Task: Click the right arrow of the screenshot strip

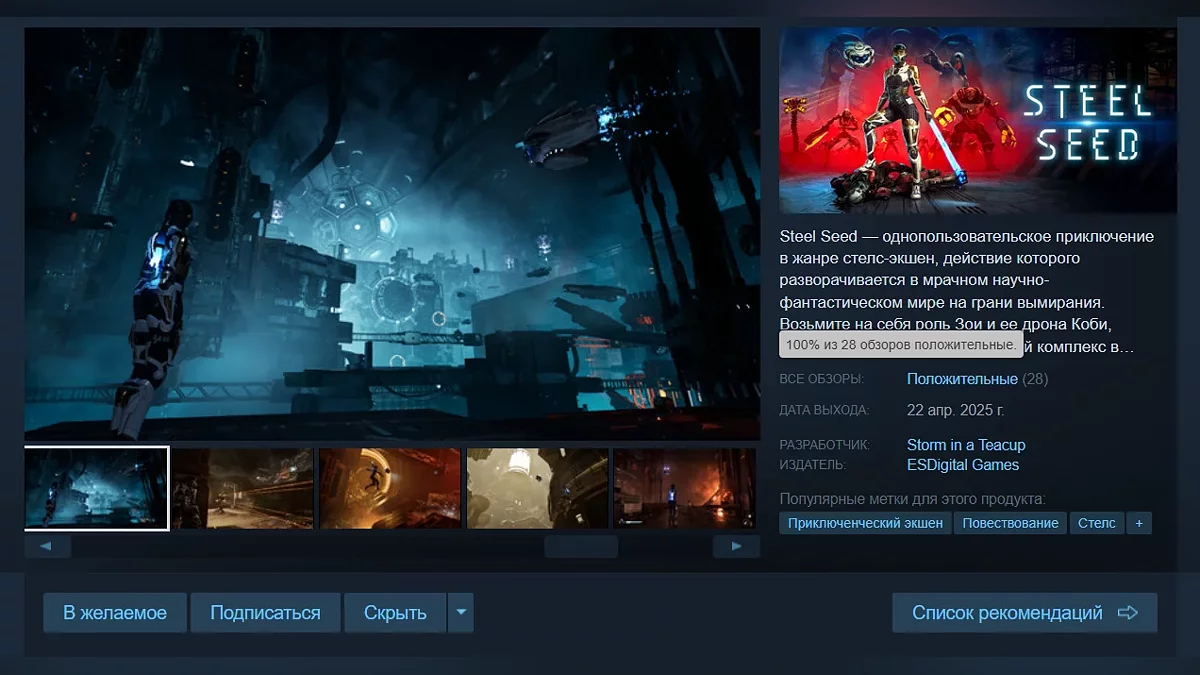Action: click(x=736, y=547)
